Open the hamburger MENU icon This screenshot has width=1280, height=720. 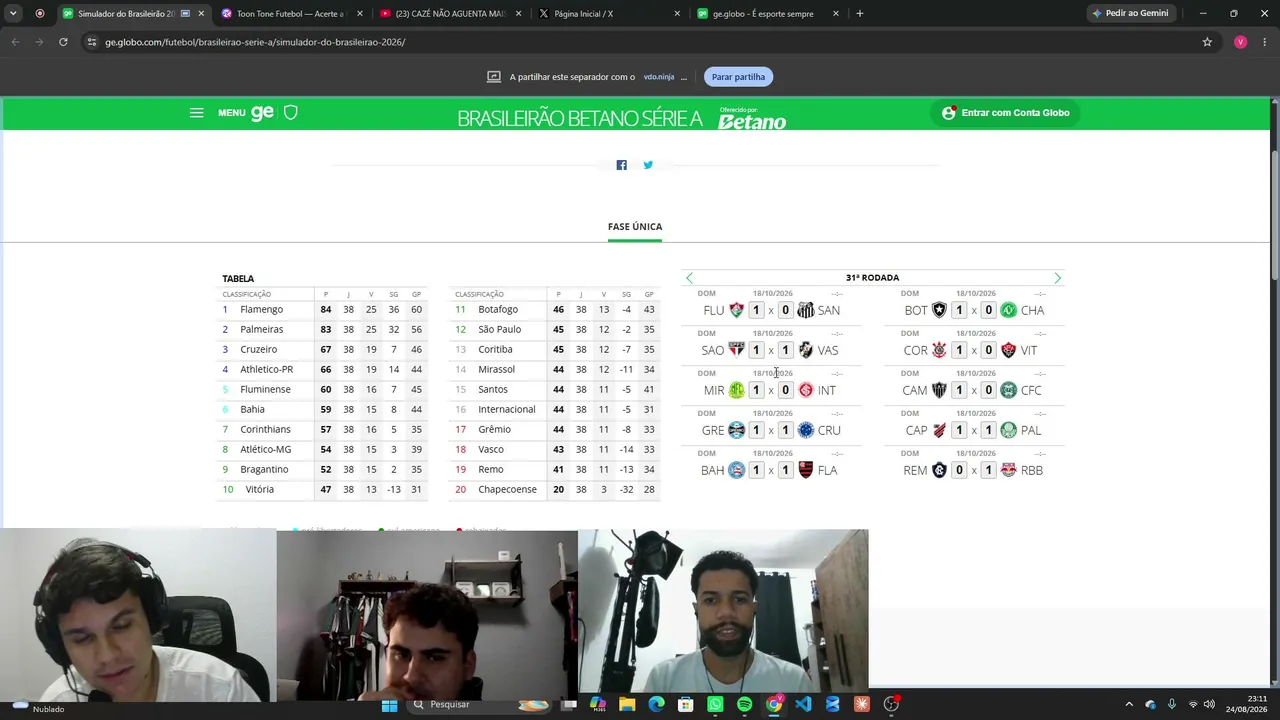[x=196, y=113]
